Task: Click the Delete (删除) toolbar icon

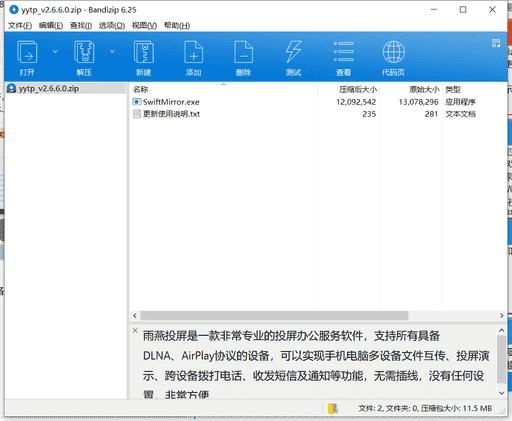Action: pyautogui.click(x=244, y=52)
